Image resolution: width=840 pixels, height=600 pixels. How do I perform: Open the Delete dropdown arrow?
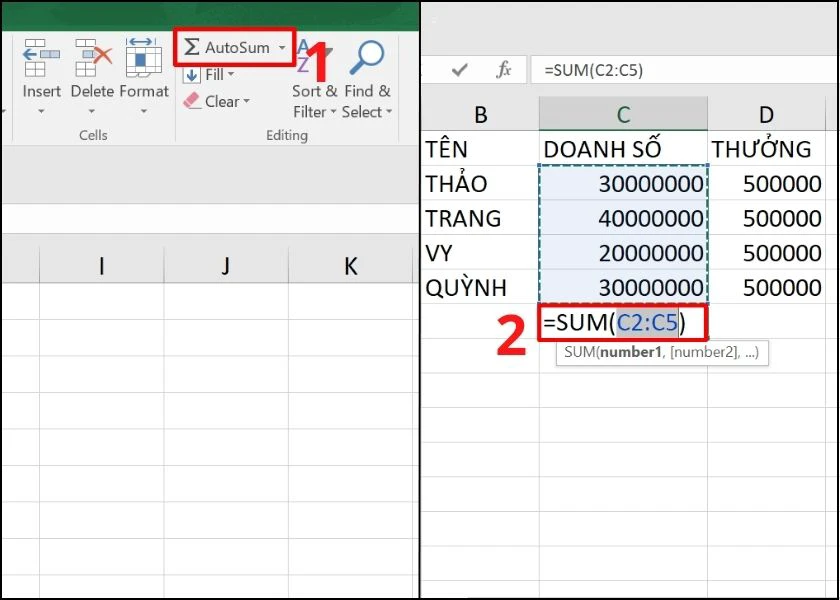92,111
